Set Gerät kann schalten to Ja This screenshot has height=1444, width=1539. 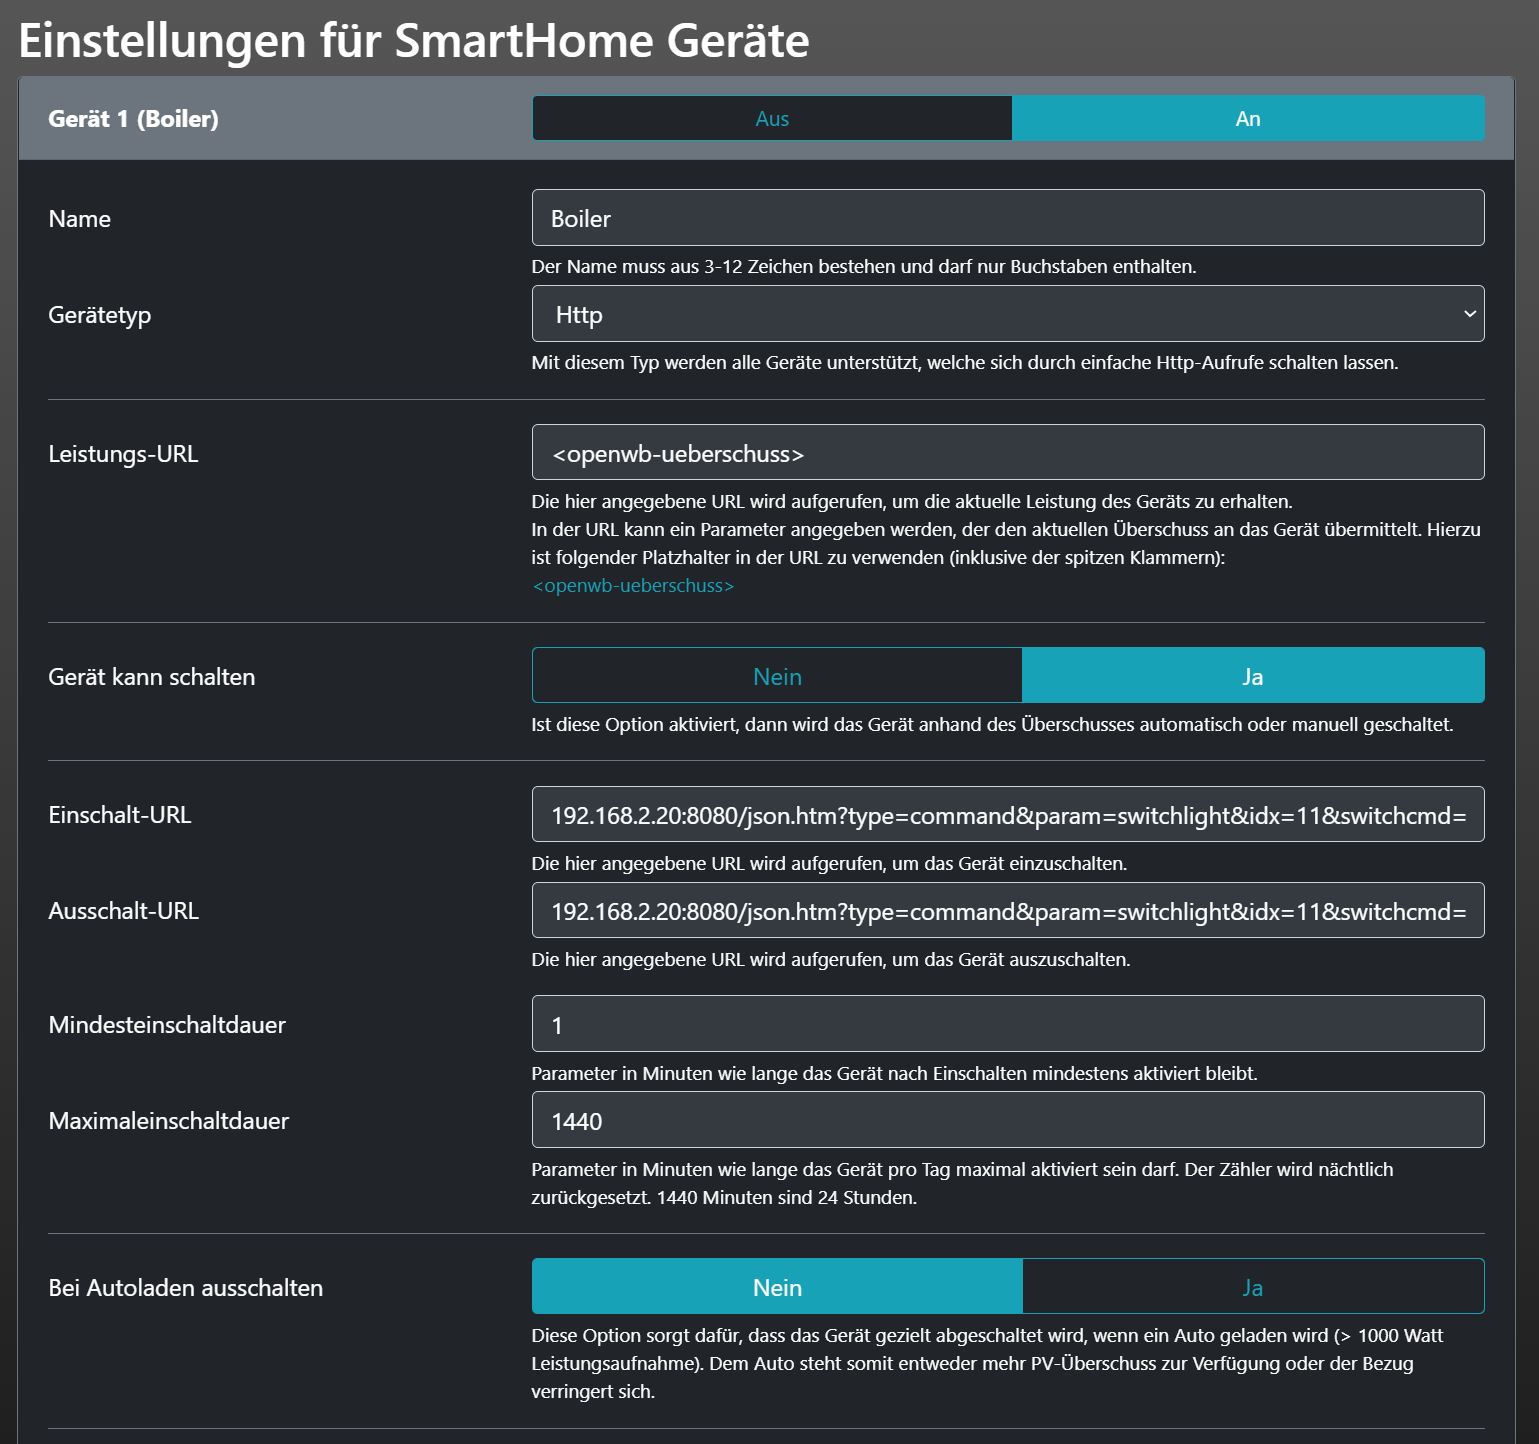coord(1252,676)
